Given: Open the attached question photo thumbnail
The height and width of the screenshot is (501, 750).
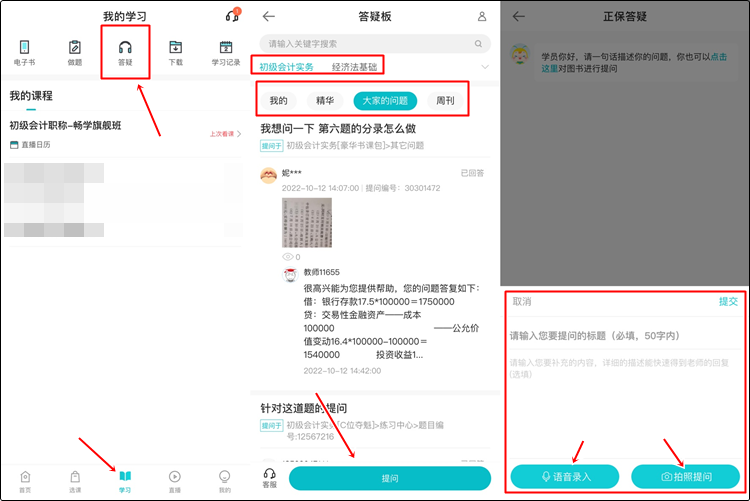Looking at the screenshot, I should click(x=307, y=223).
